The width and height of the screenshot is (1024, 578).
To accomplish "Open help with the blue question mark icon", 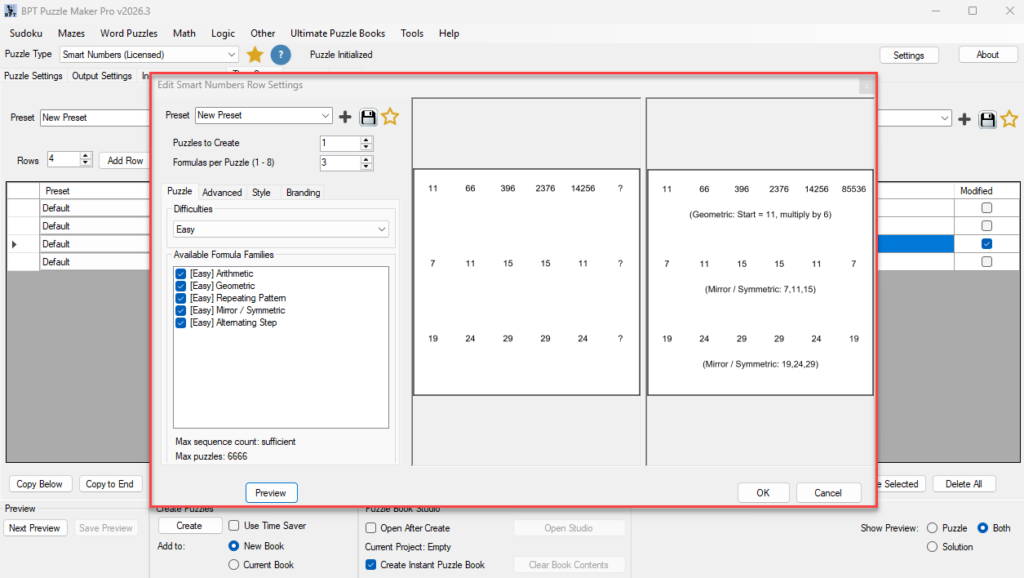I will [281, 55].
